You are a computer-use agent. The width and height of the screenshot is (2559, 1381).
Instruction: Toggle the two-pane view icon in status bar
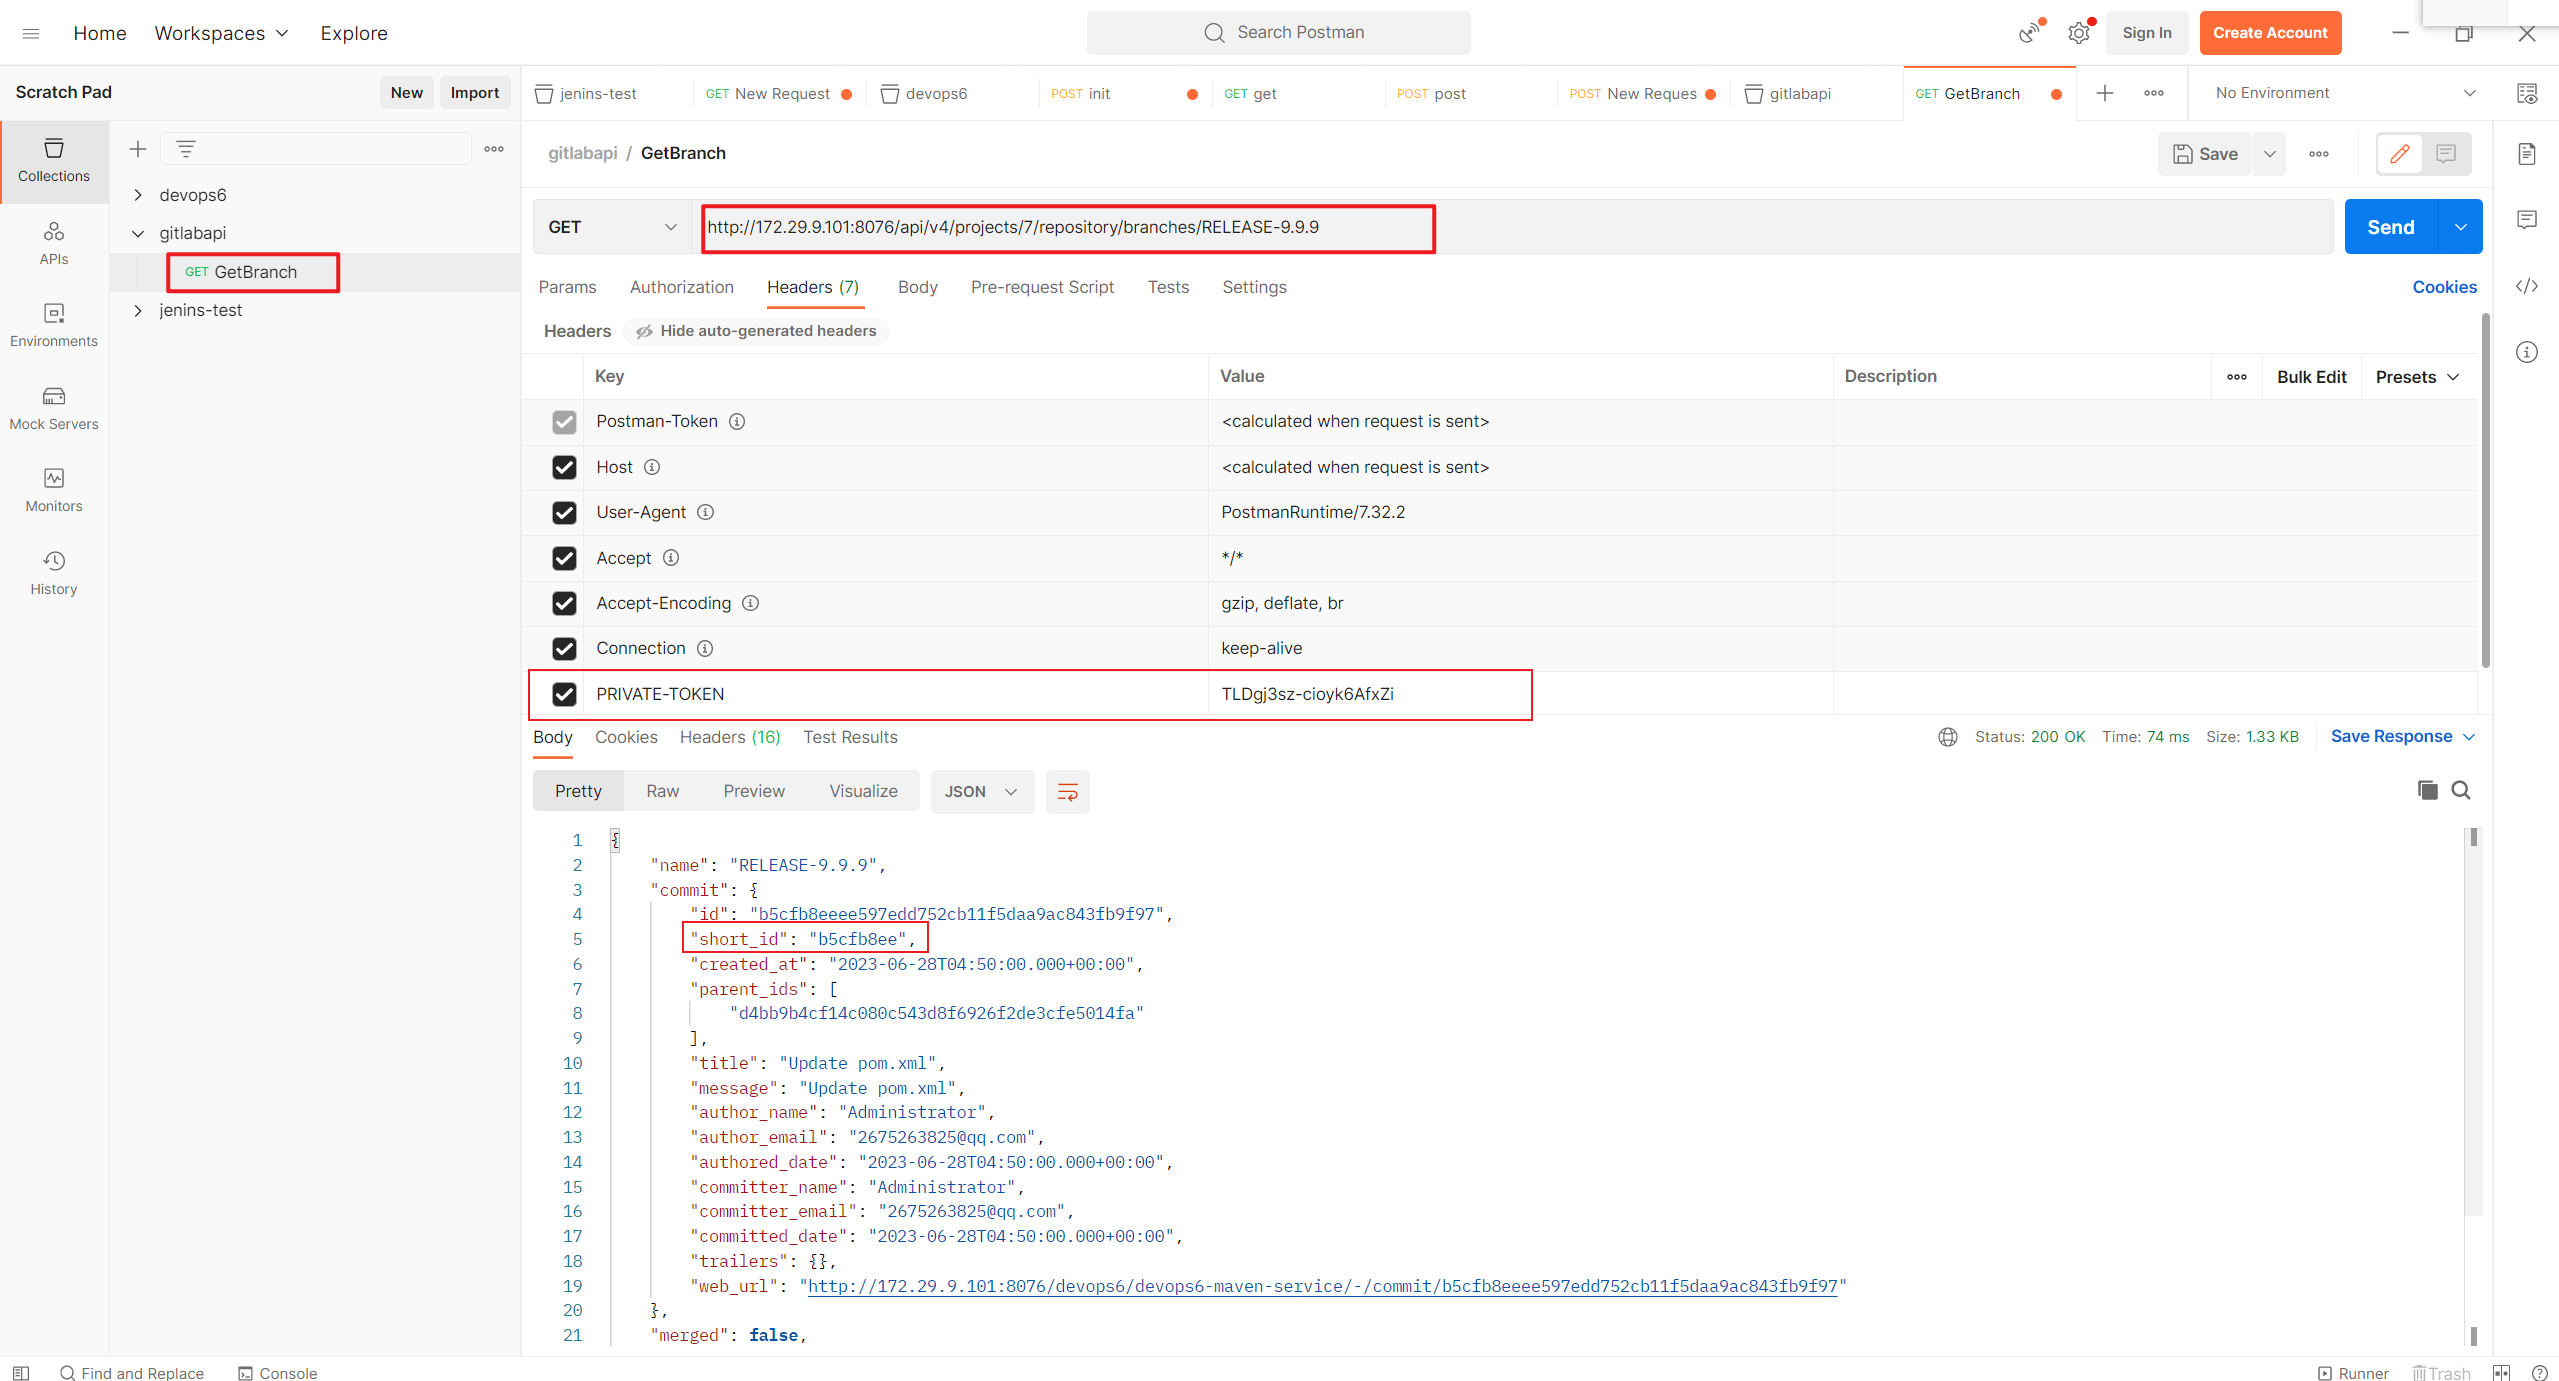(2502, 1373)
